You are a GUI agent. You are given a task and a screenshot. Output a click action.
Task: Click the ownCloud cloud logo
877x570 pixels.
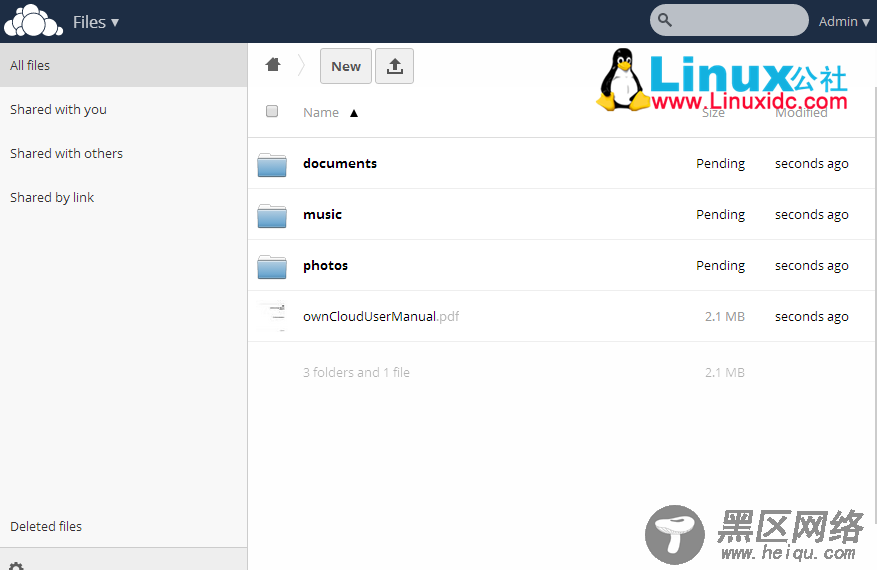point(33,21)
